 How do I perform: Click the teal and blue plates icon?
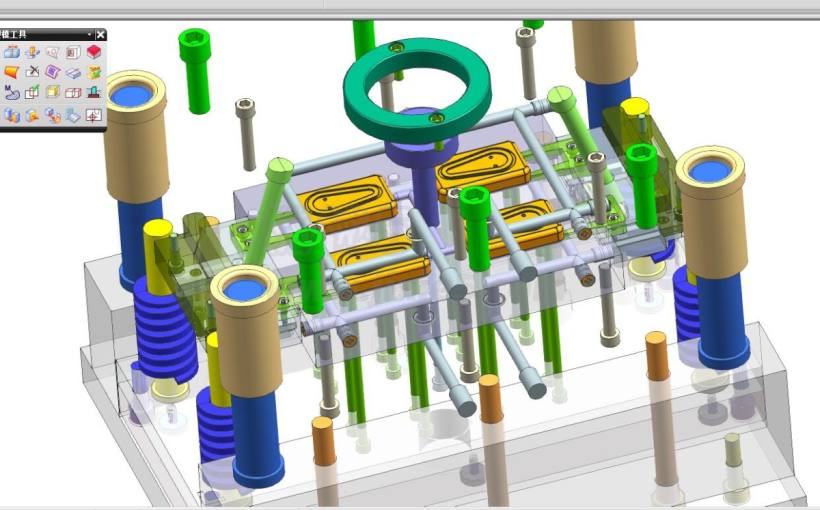point(73,115)
